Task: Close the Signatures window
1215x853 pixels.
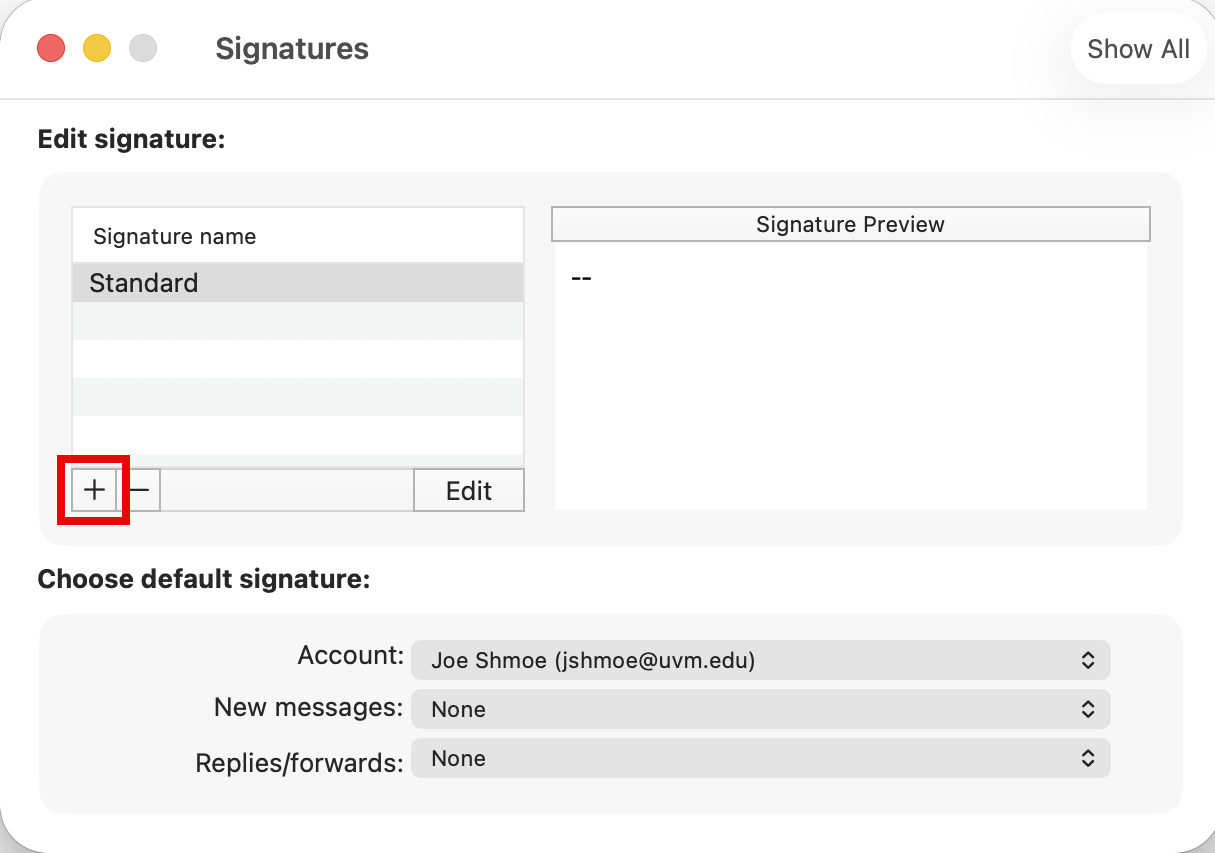Action: point(51,48)
